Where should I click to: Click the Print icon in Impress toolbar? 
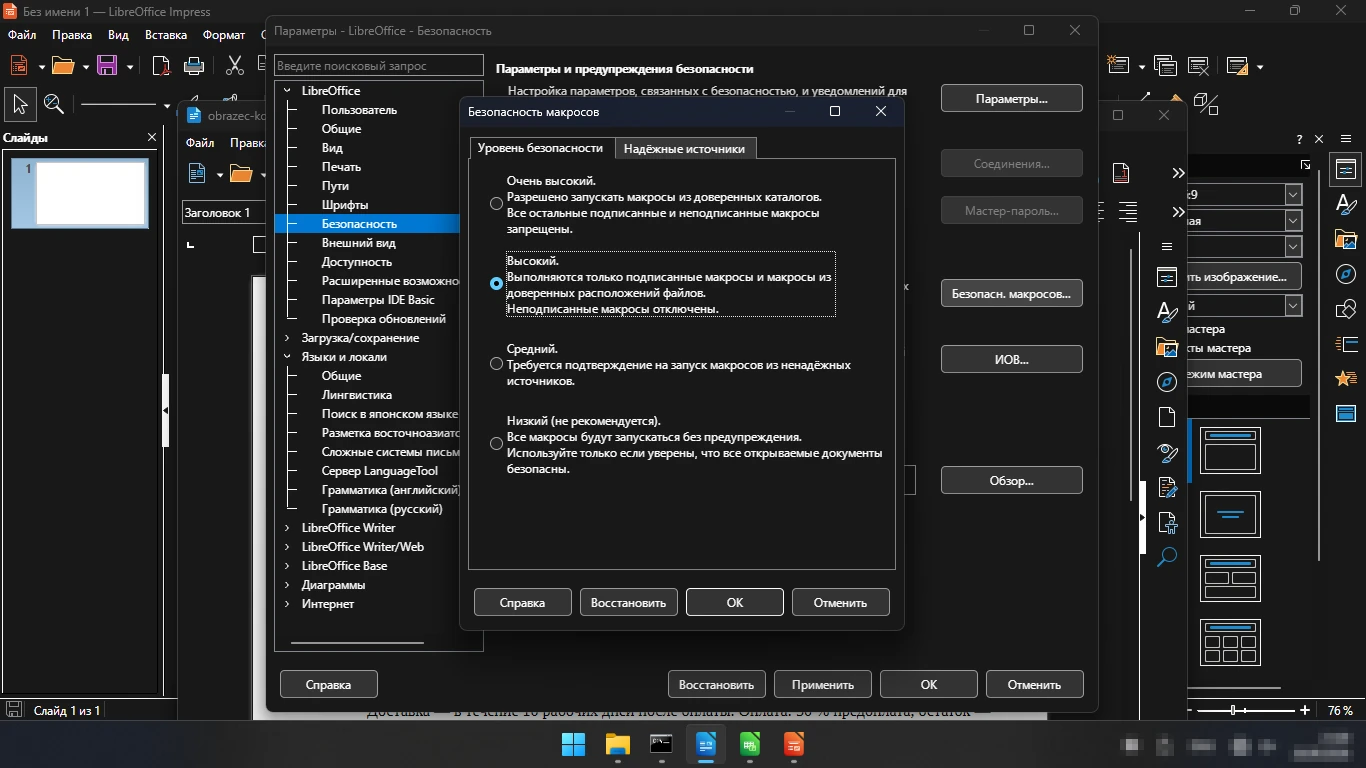[195, 66]
